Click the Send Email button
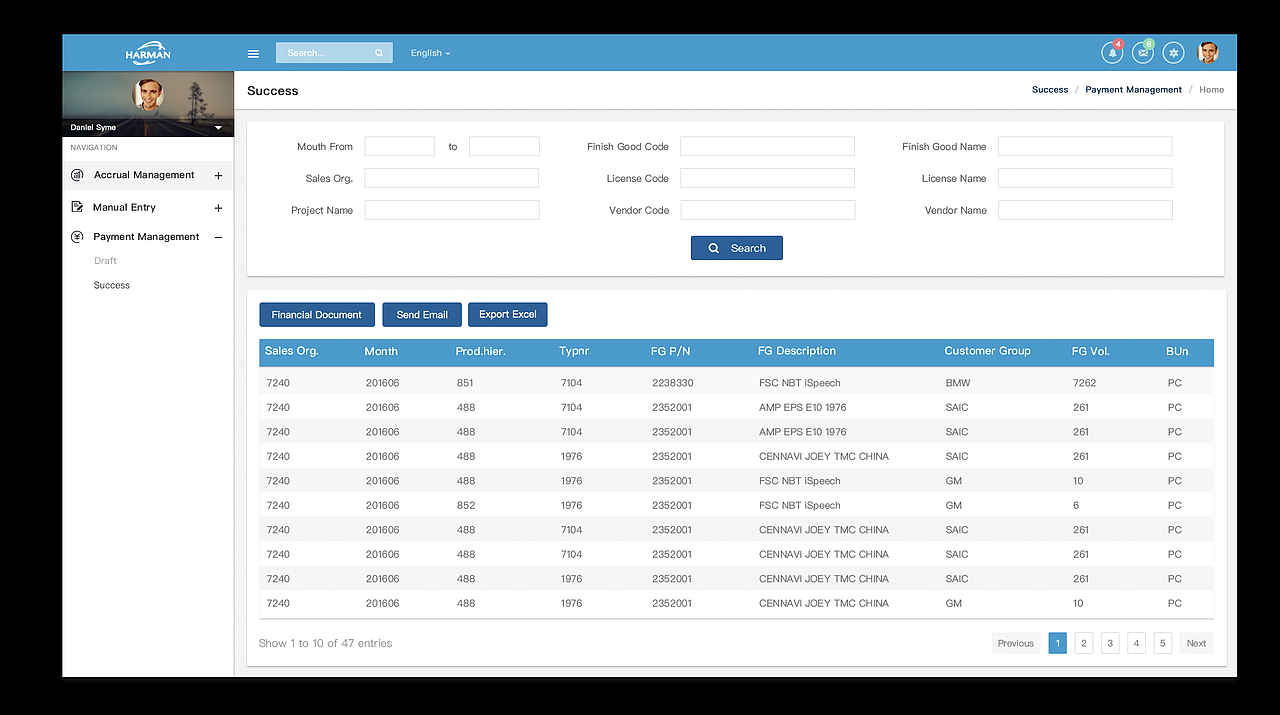 (x=422, y=314)
